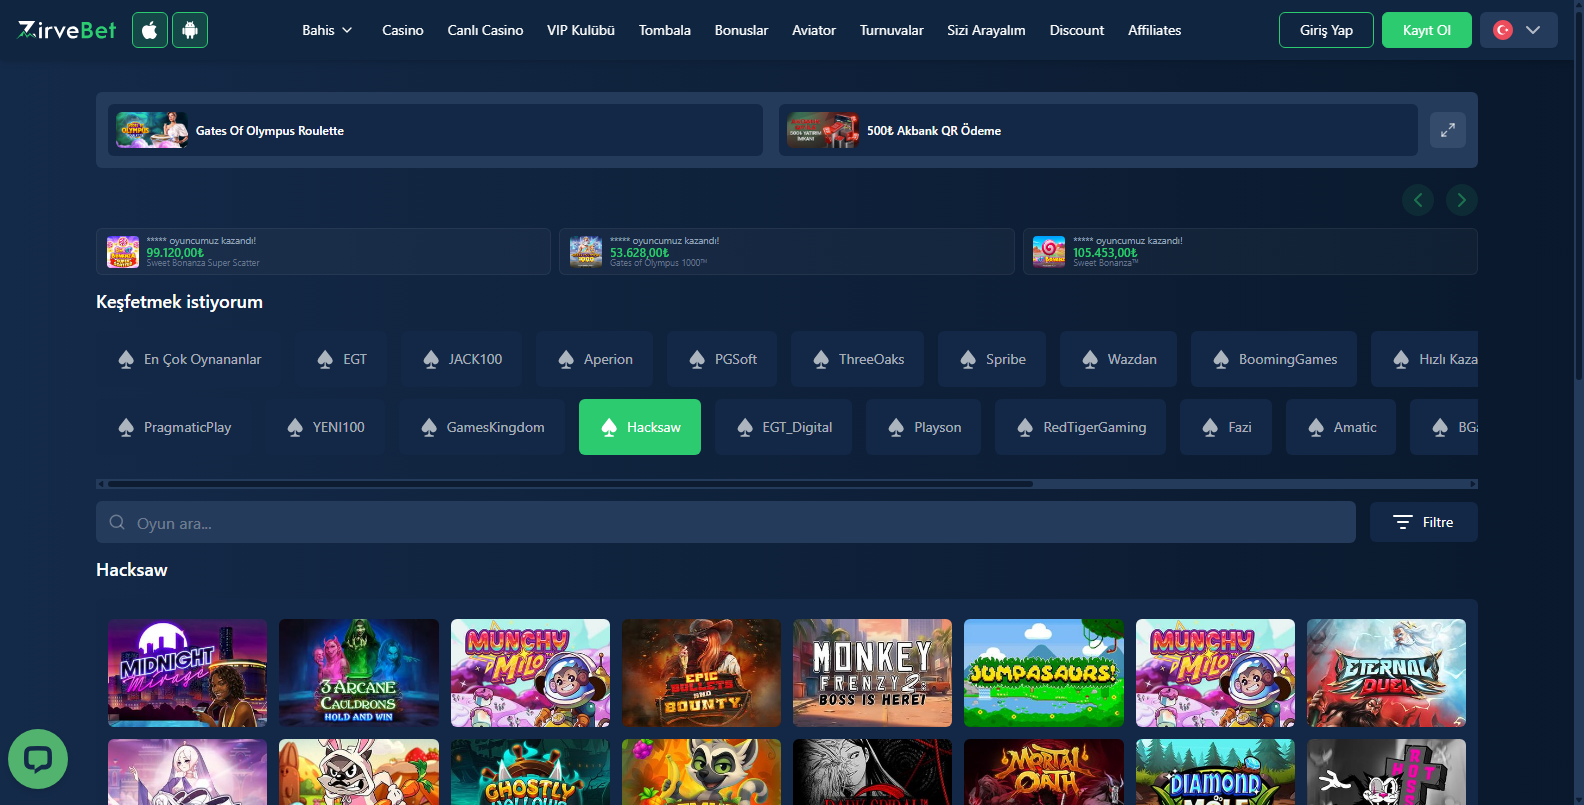Expand the Bahis dropdown menu
The image size is (1584, 805).
pos(327,30)
